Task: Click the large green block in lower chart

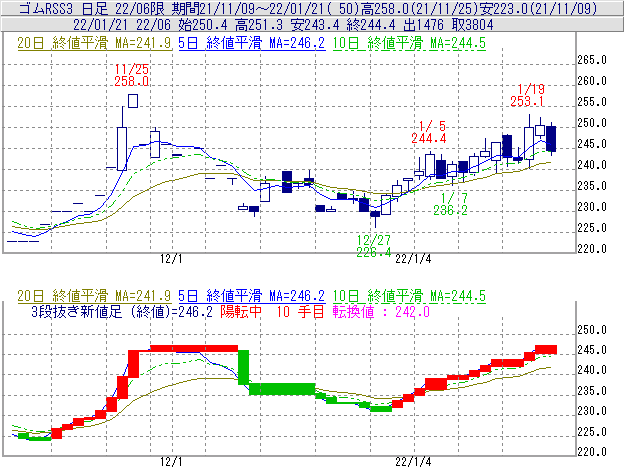Action: (282, 389)
